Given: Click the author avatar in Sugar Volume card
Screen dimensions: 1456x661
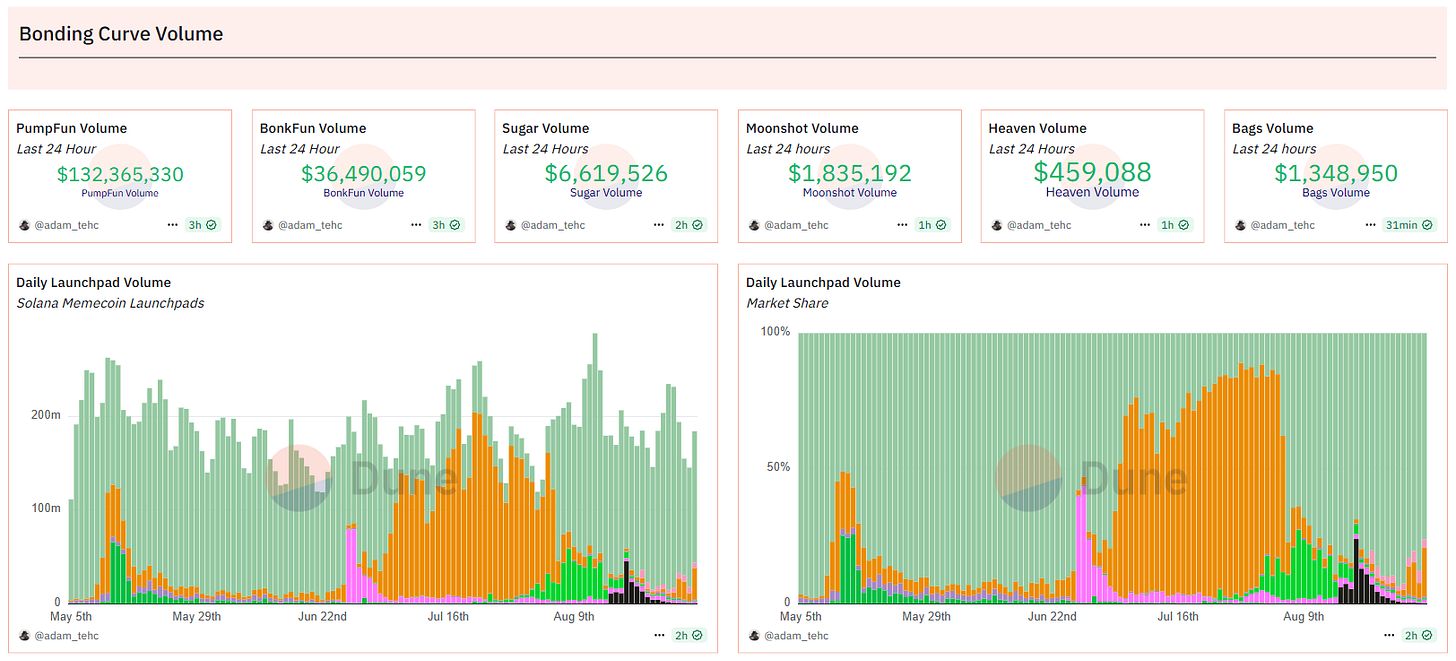Looking at the screenshot, I should pos(511,225).
